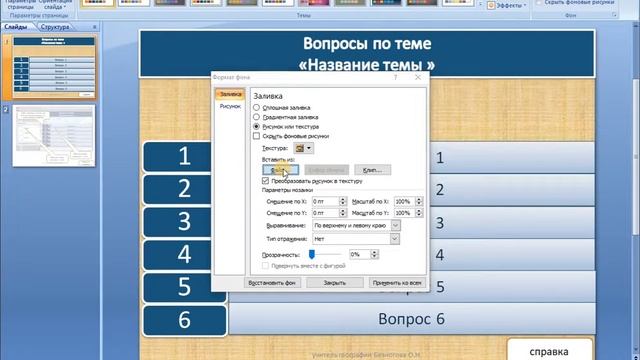Click the справка button on slide

tap(549, 350)
